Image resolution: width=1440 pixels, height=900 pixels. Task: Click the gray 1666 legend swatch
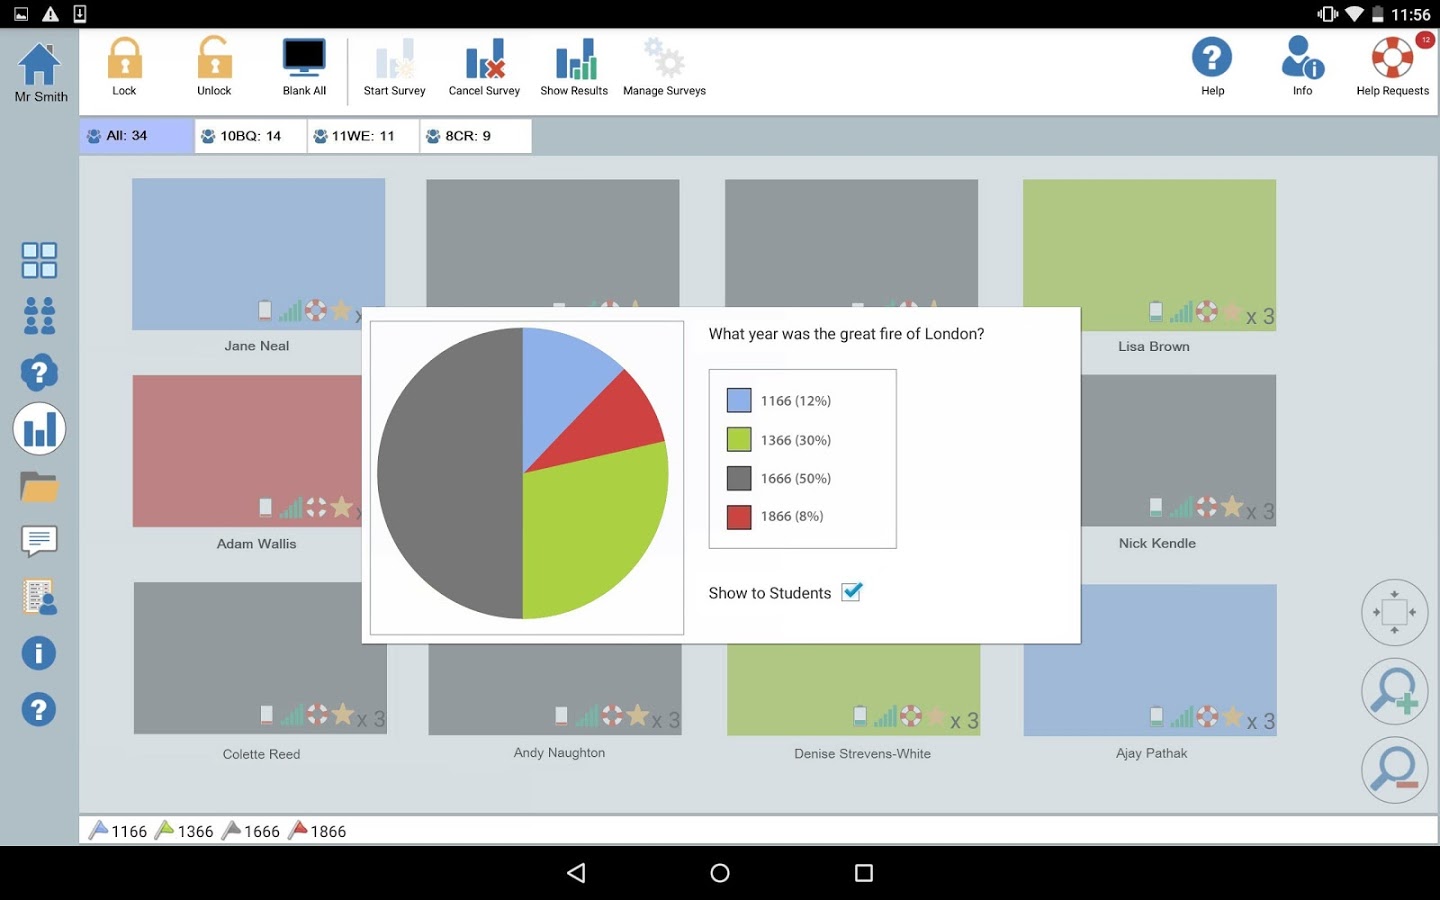click(x=739, y=478)
